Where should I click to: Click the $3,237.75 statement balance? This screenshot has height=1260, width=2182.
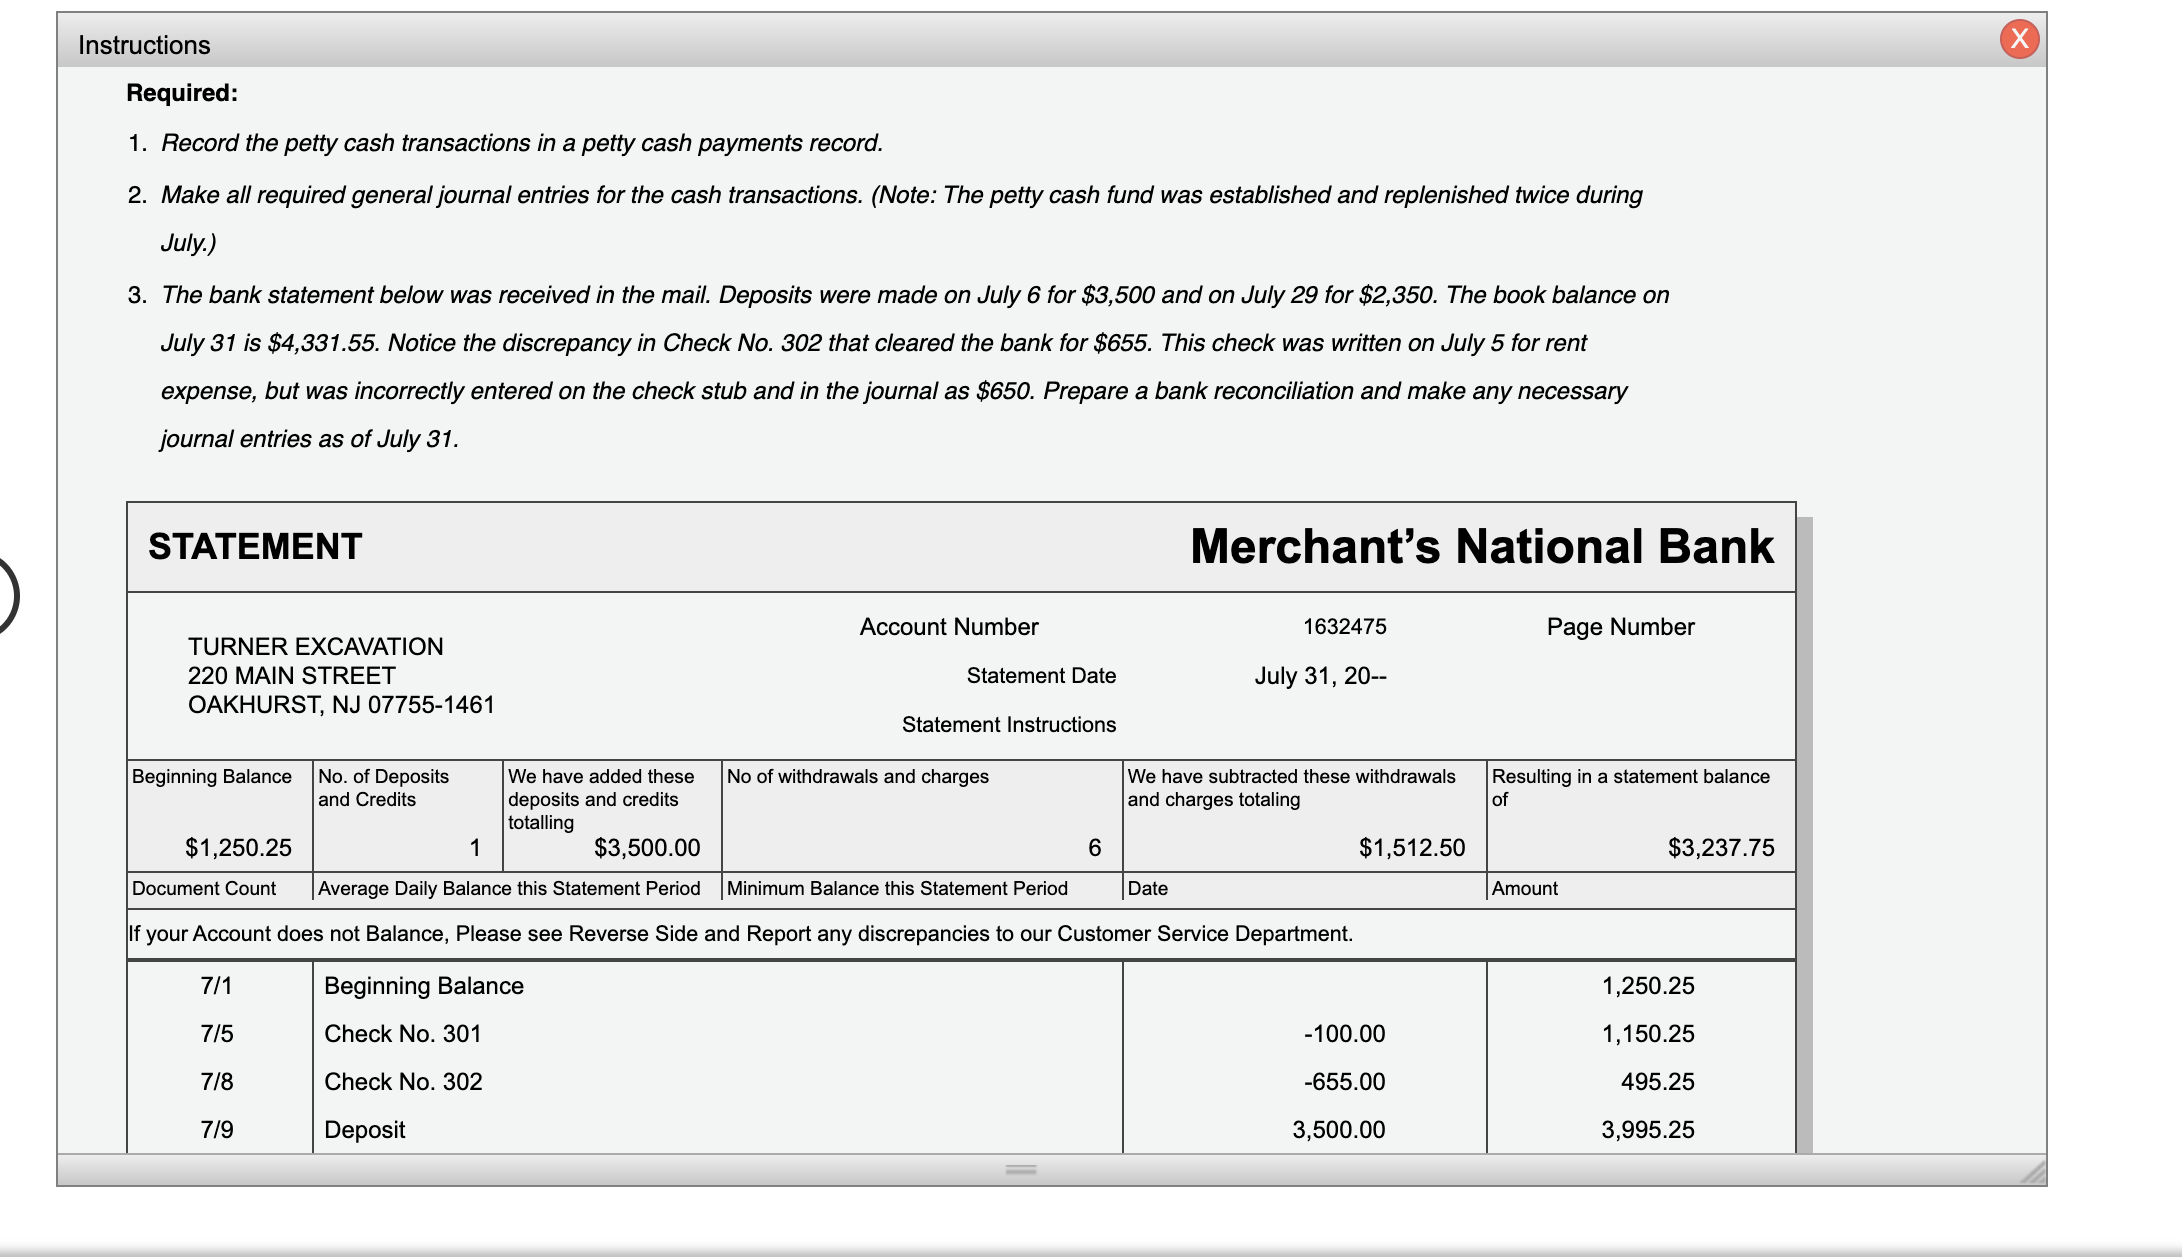click(x=1720, y=848)
